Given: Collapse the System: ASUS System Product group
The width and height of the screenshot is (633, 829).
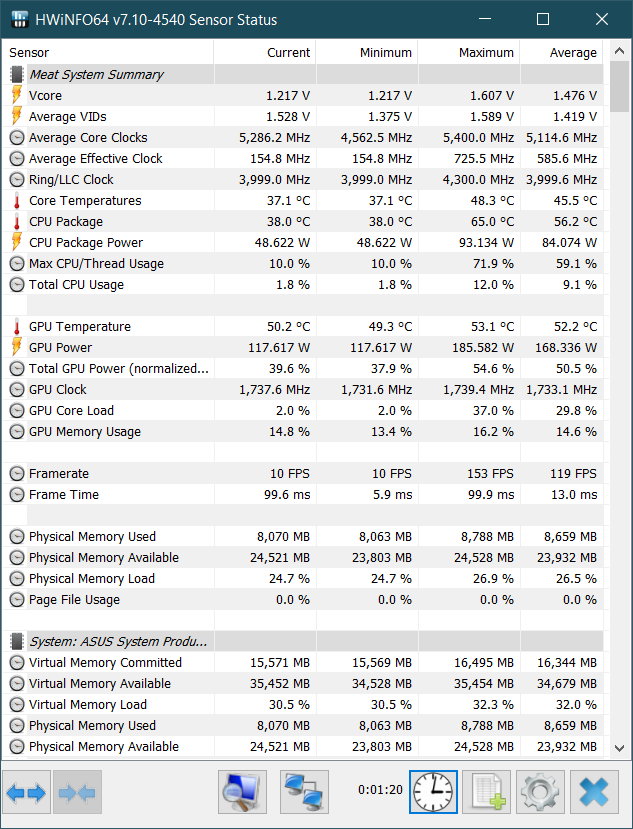Looking at the screenshot, I should click(17, 641).
